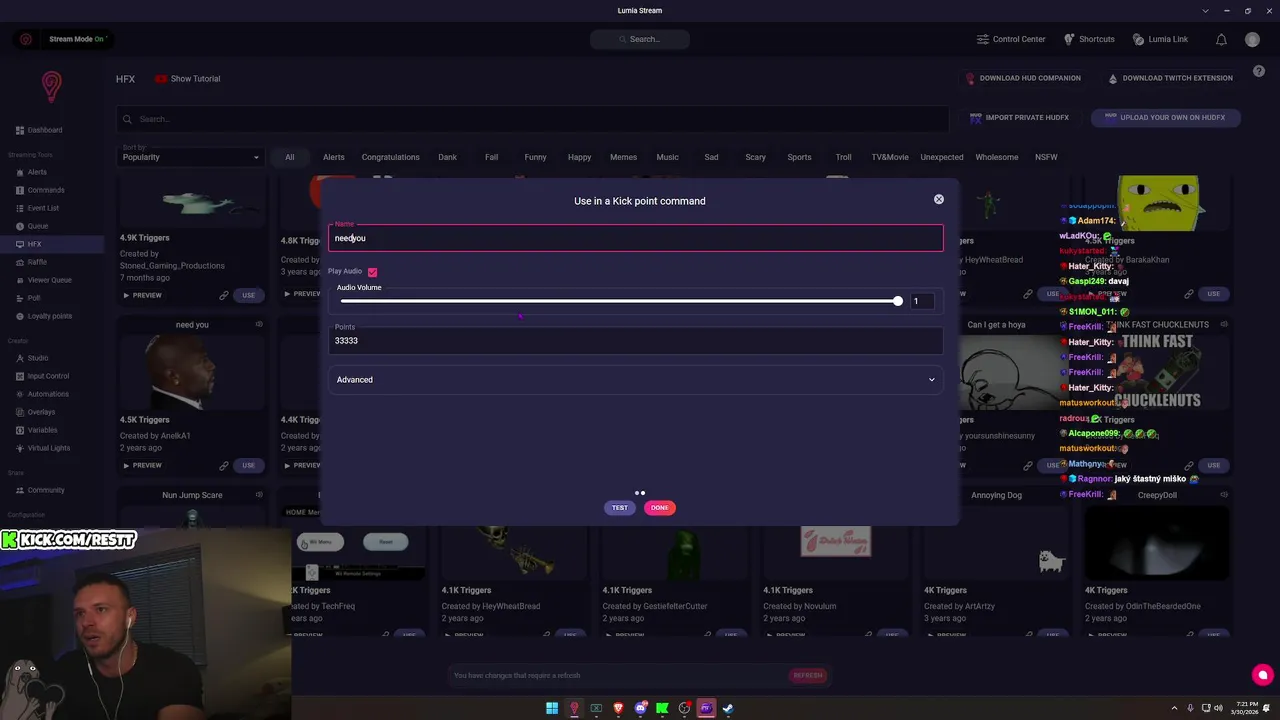Click the DONE button
Image resolution: width=1280 pixels, height=720 pixels.
point(660,508)
